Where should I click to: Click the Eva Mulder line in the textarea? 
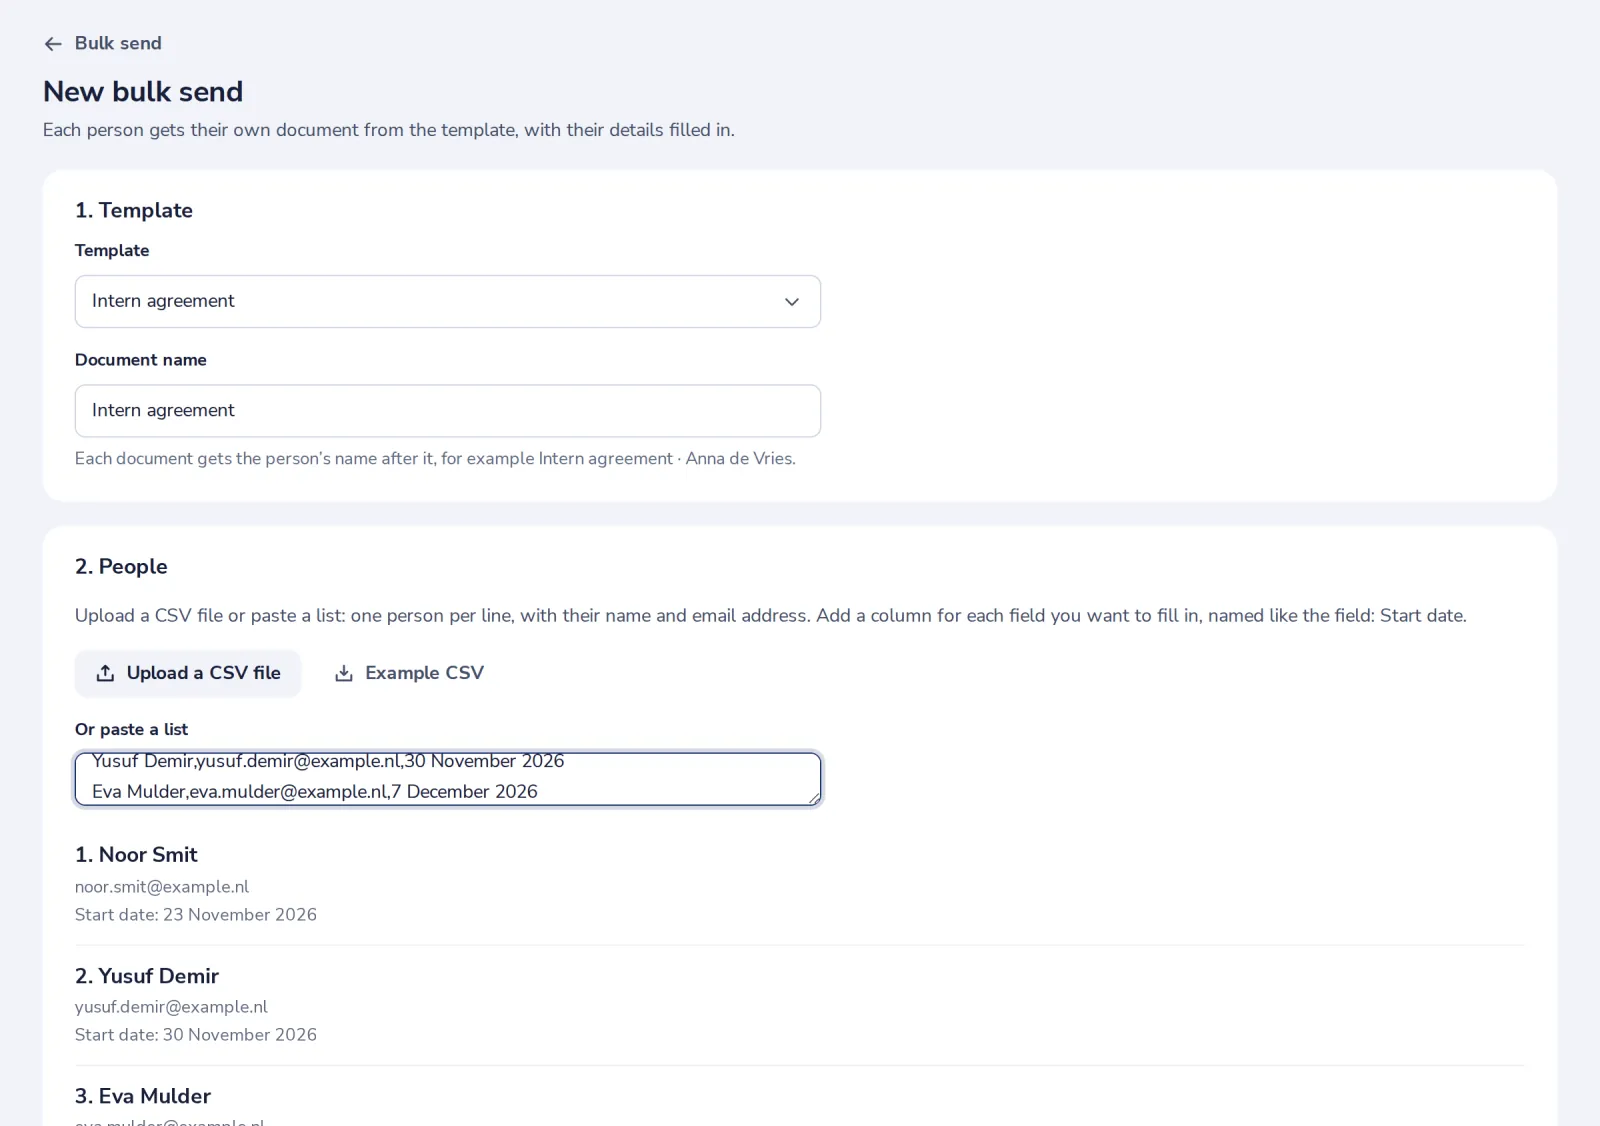(x=315, y=792)
